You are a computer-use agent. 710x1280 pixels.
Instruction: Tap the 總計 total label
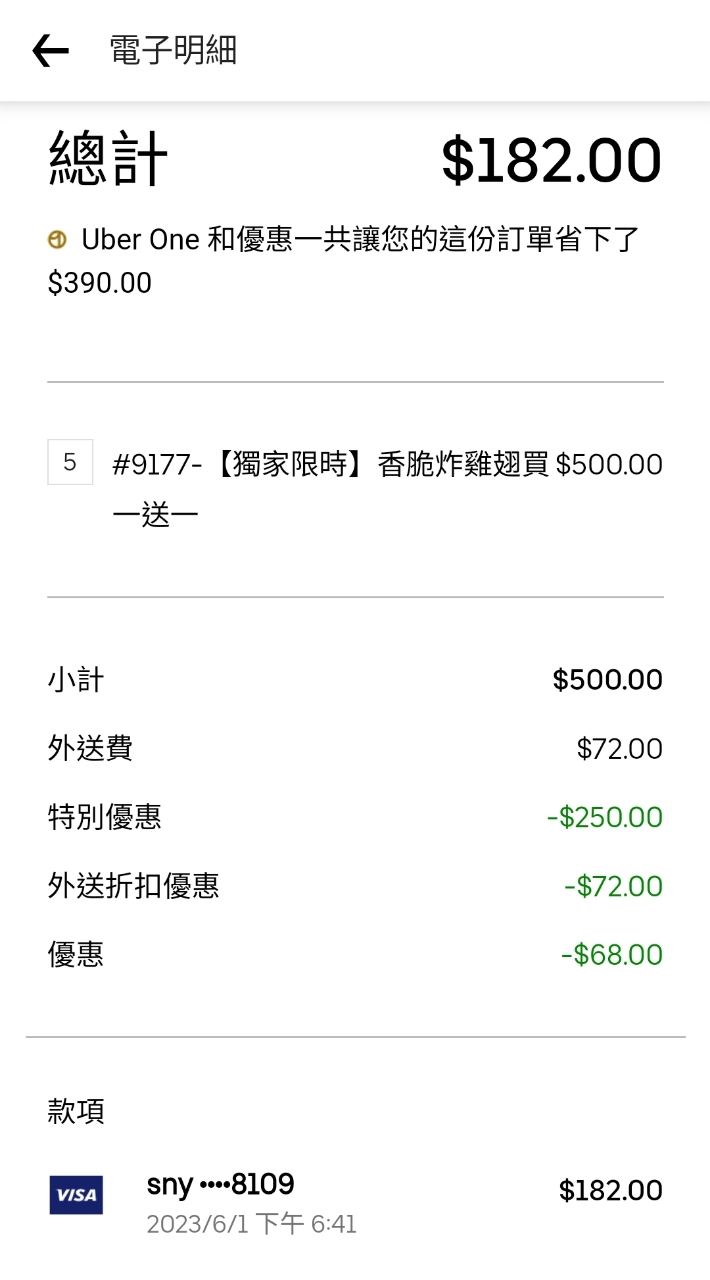(108, 160)
